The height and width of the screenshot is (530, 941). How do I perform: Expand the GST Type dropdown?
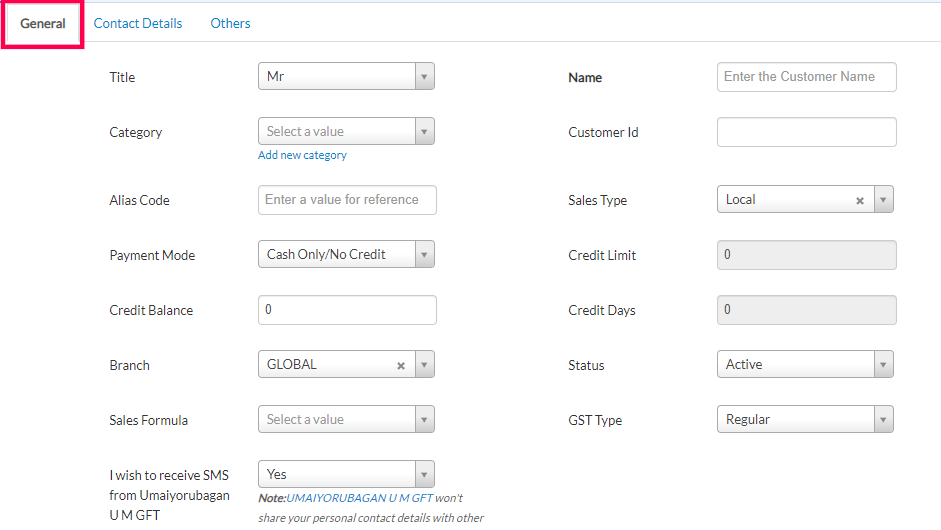[x=883, y=420]
